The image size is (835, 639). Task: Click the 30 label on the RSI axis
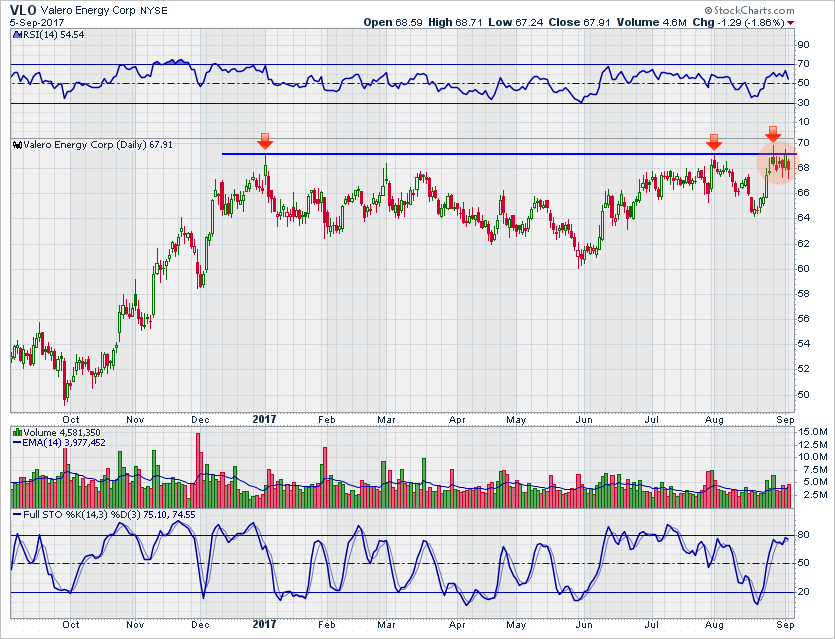pos(803,103)
